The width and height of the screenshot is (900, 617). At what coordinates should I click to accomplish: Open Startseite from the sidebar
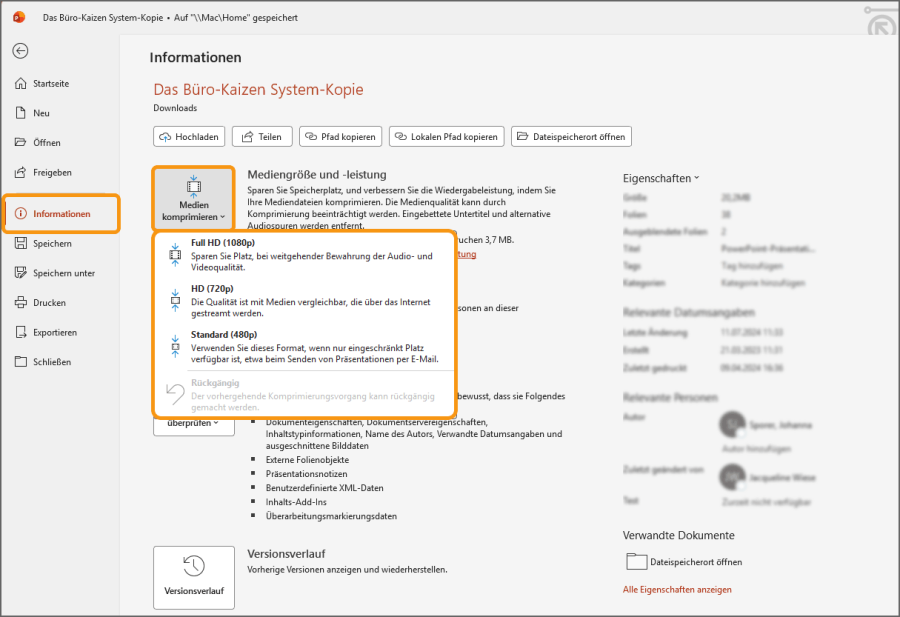60,83
